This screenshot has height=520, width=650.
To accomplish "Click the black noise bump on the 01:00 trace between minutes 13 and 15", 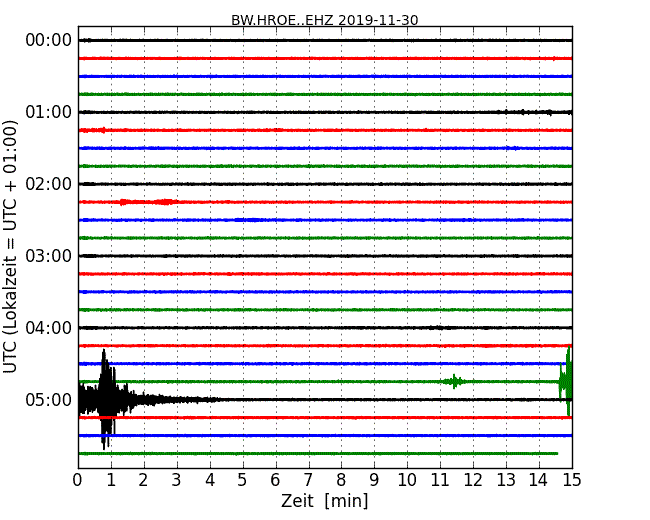I will pyautogui.click(x=535, y=112).
